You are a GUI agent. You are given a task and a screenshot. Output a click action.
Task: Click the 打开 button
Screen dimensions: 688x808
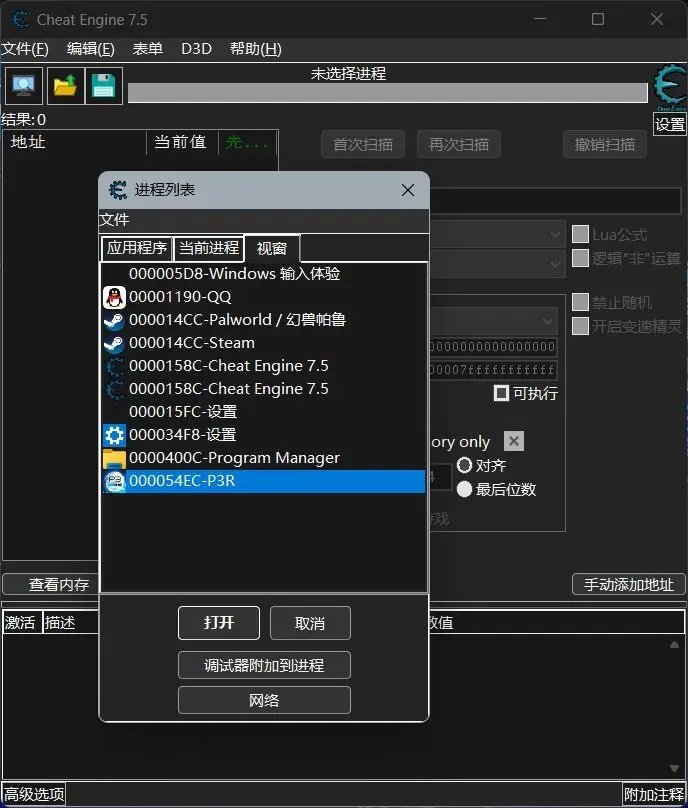pos(219,623)
